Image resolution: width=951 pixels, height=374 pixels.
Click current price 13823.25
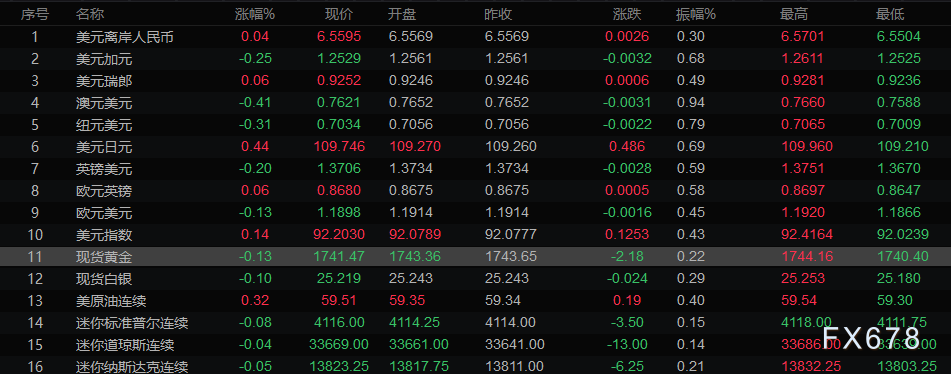(338, 366)
